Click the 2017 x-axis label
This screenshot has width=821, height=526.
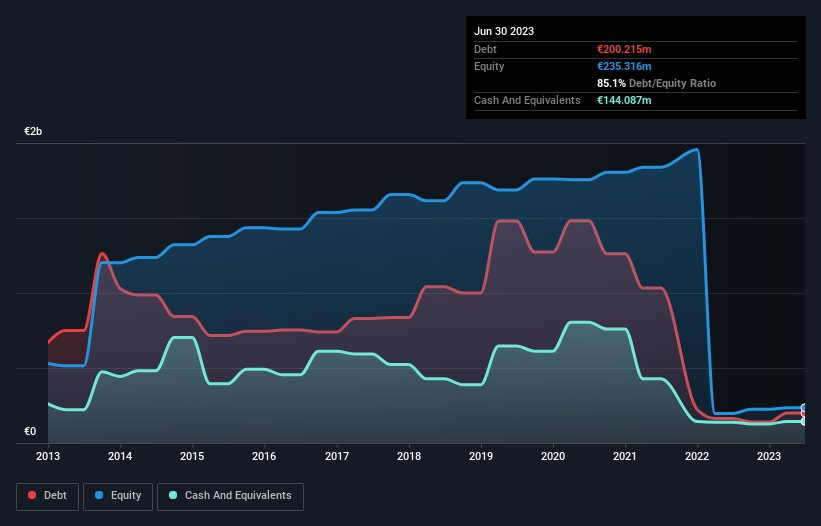coord(337,456)
